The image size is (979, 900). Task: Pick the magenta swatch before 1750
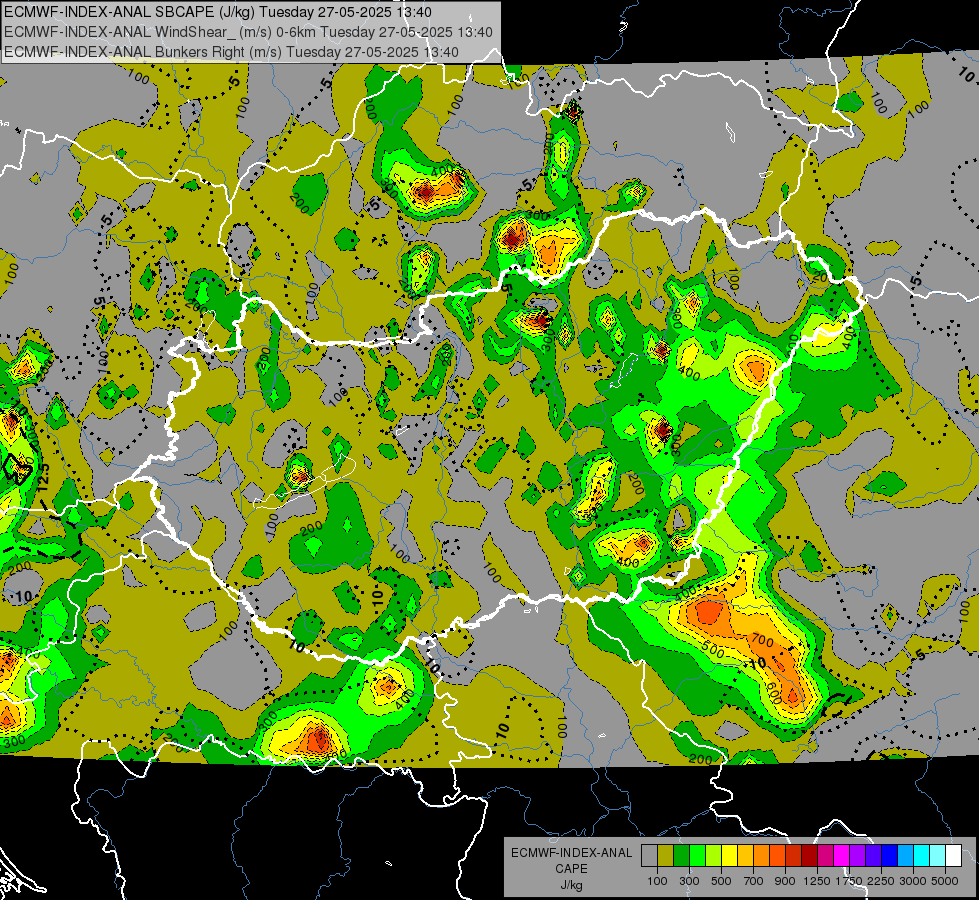[842, 855]
